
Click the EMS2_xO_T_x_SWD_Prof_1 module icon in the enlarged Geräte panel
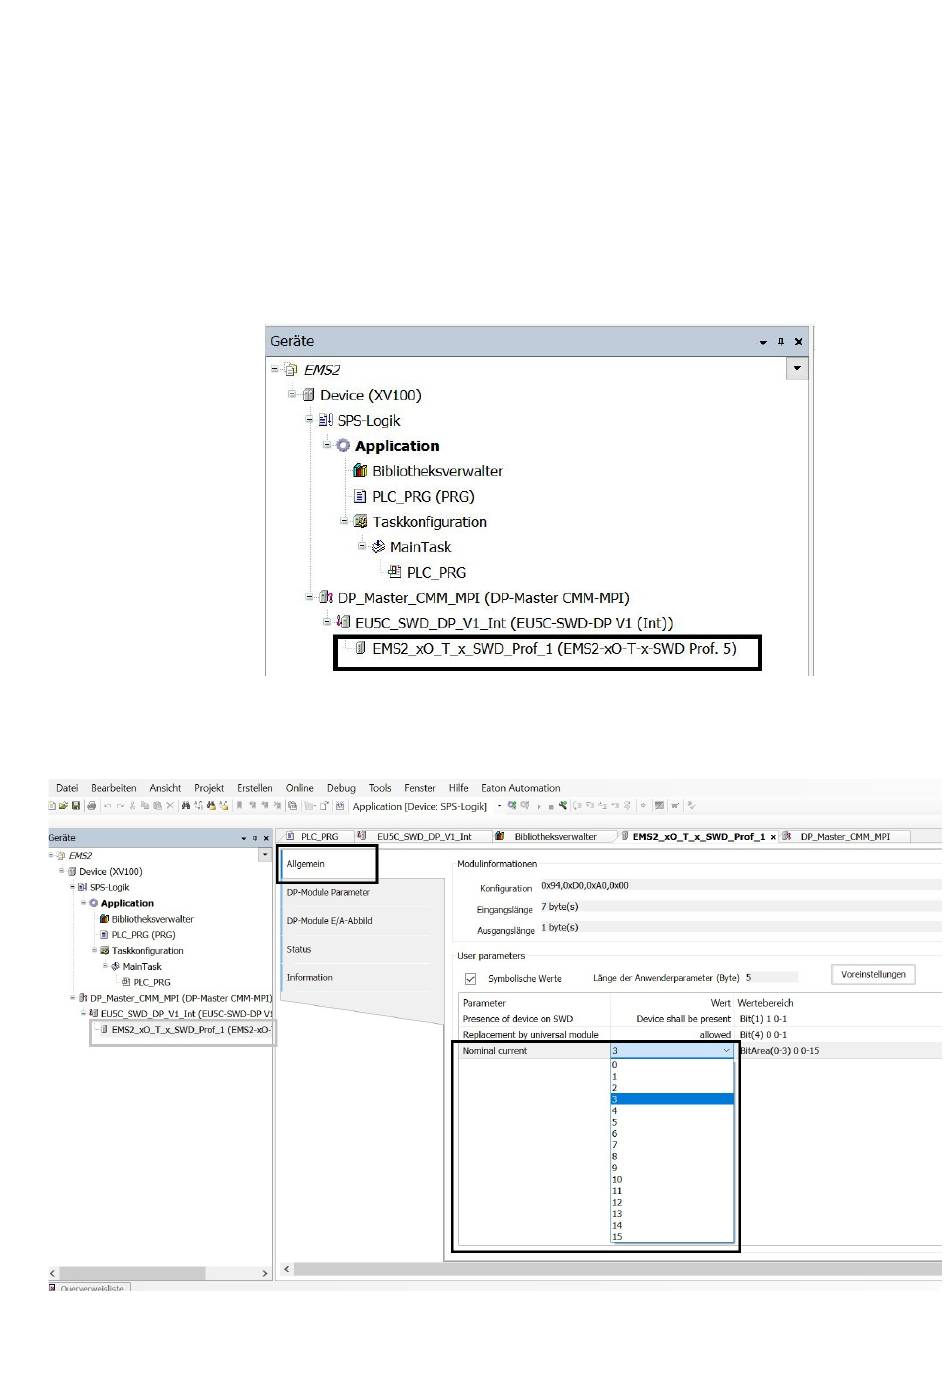(361, 648)
